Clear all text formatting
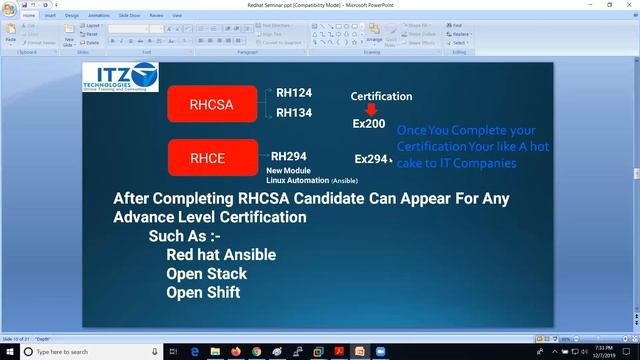Image resolution: width=640 pixels, height=360 pixels. coord(188,29)
